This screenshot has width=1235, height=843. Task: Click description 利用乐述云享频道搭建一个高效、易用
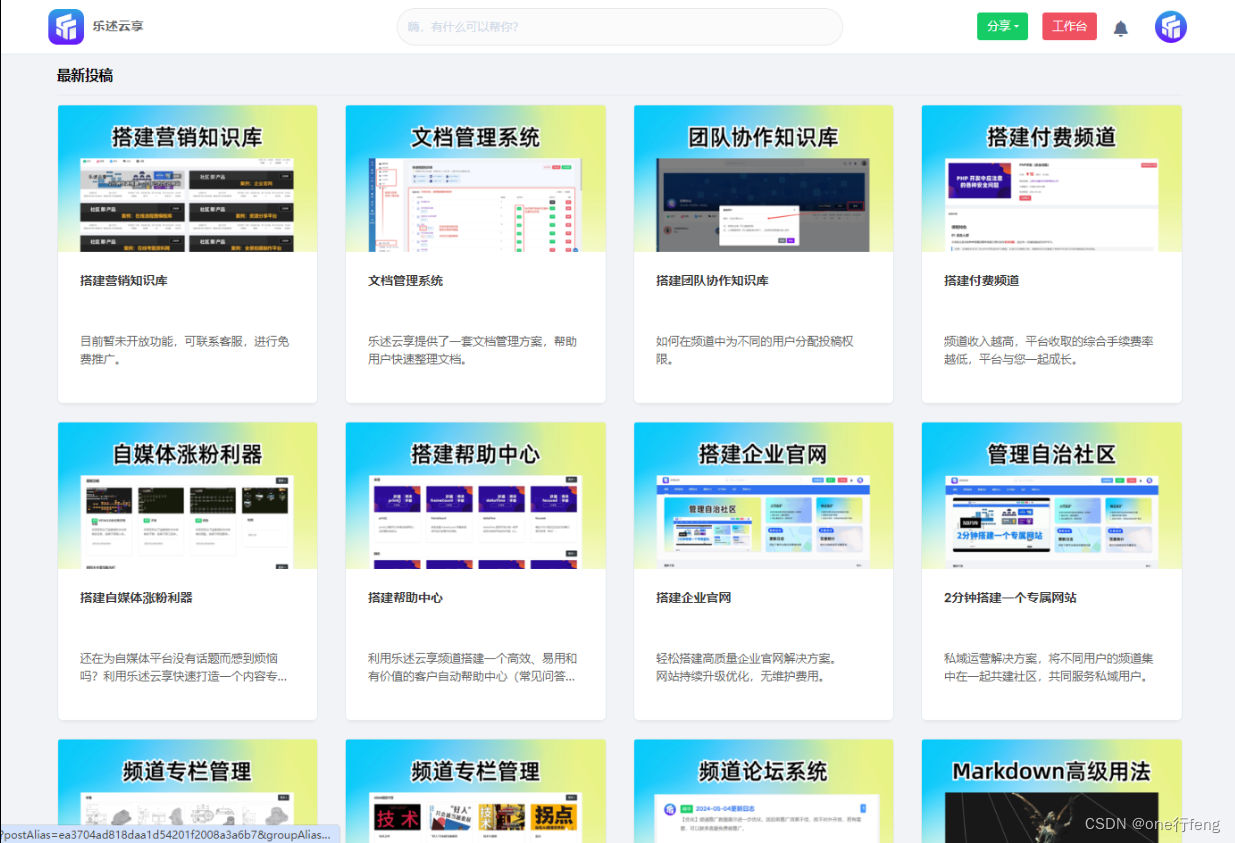[x=472, y=667]
